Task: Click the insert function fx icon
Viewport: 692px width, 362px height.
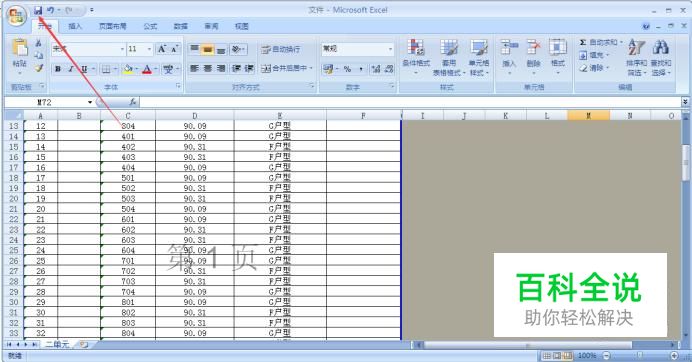Action: click(132, 102)
